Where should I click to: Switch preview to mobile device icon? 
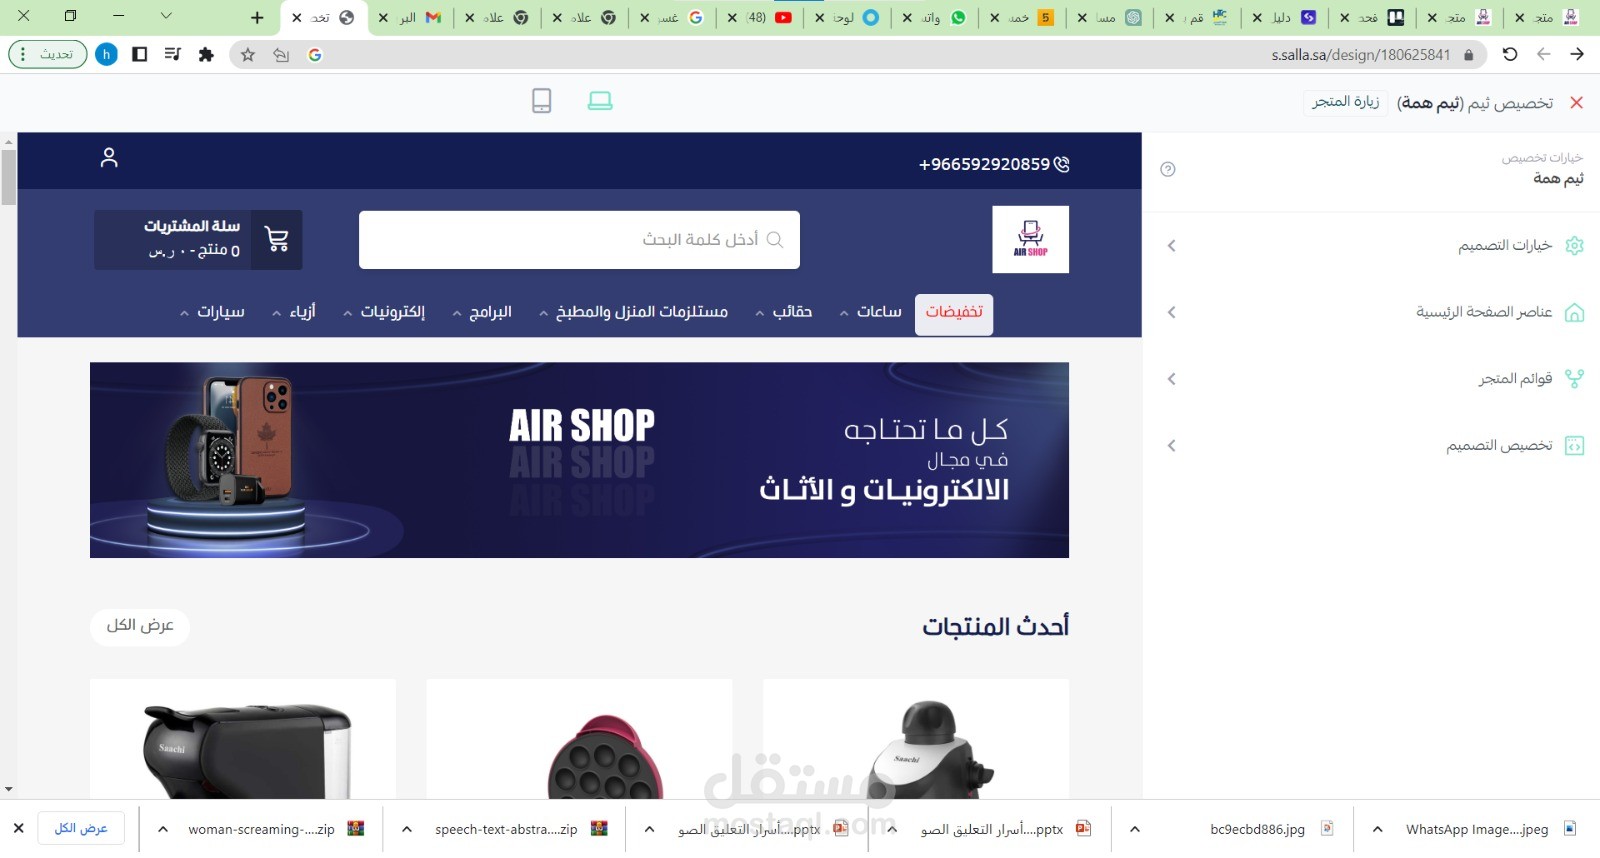tap(541, 101)
